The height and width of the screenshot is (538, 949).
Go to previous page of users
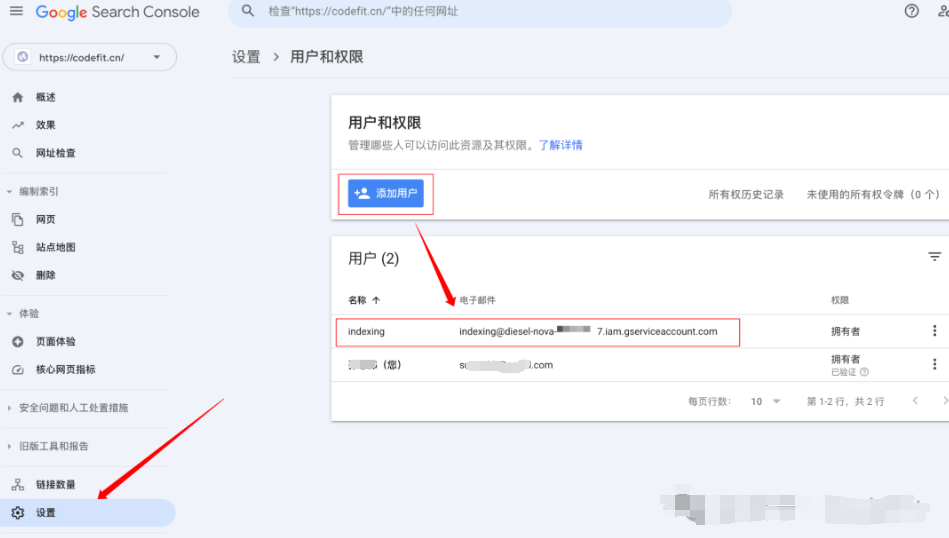point(914,401)
